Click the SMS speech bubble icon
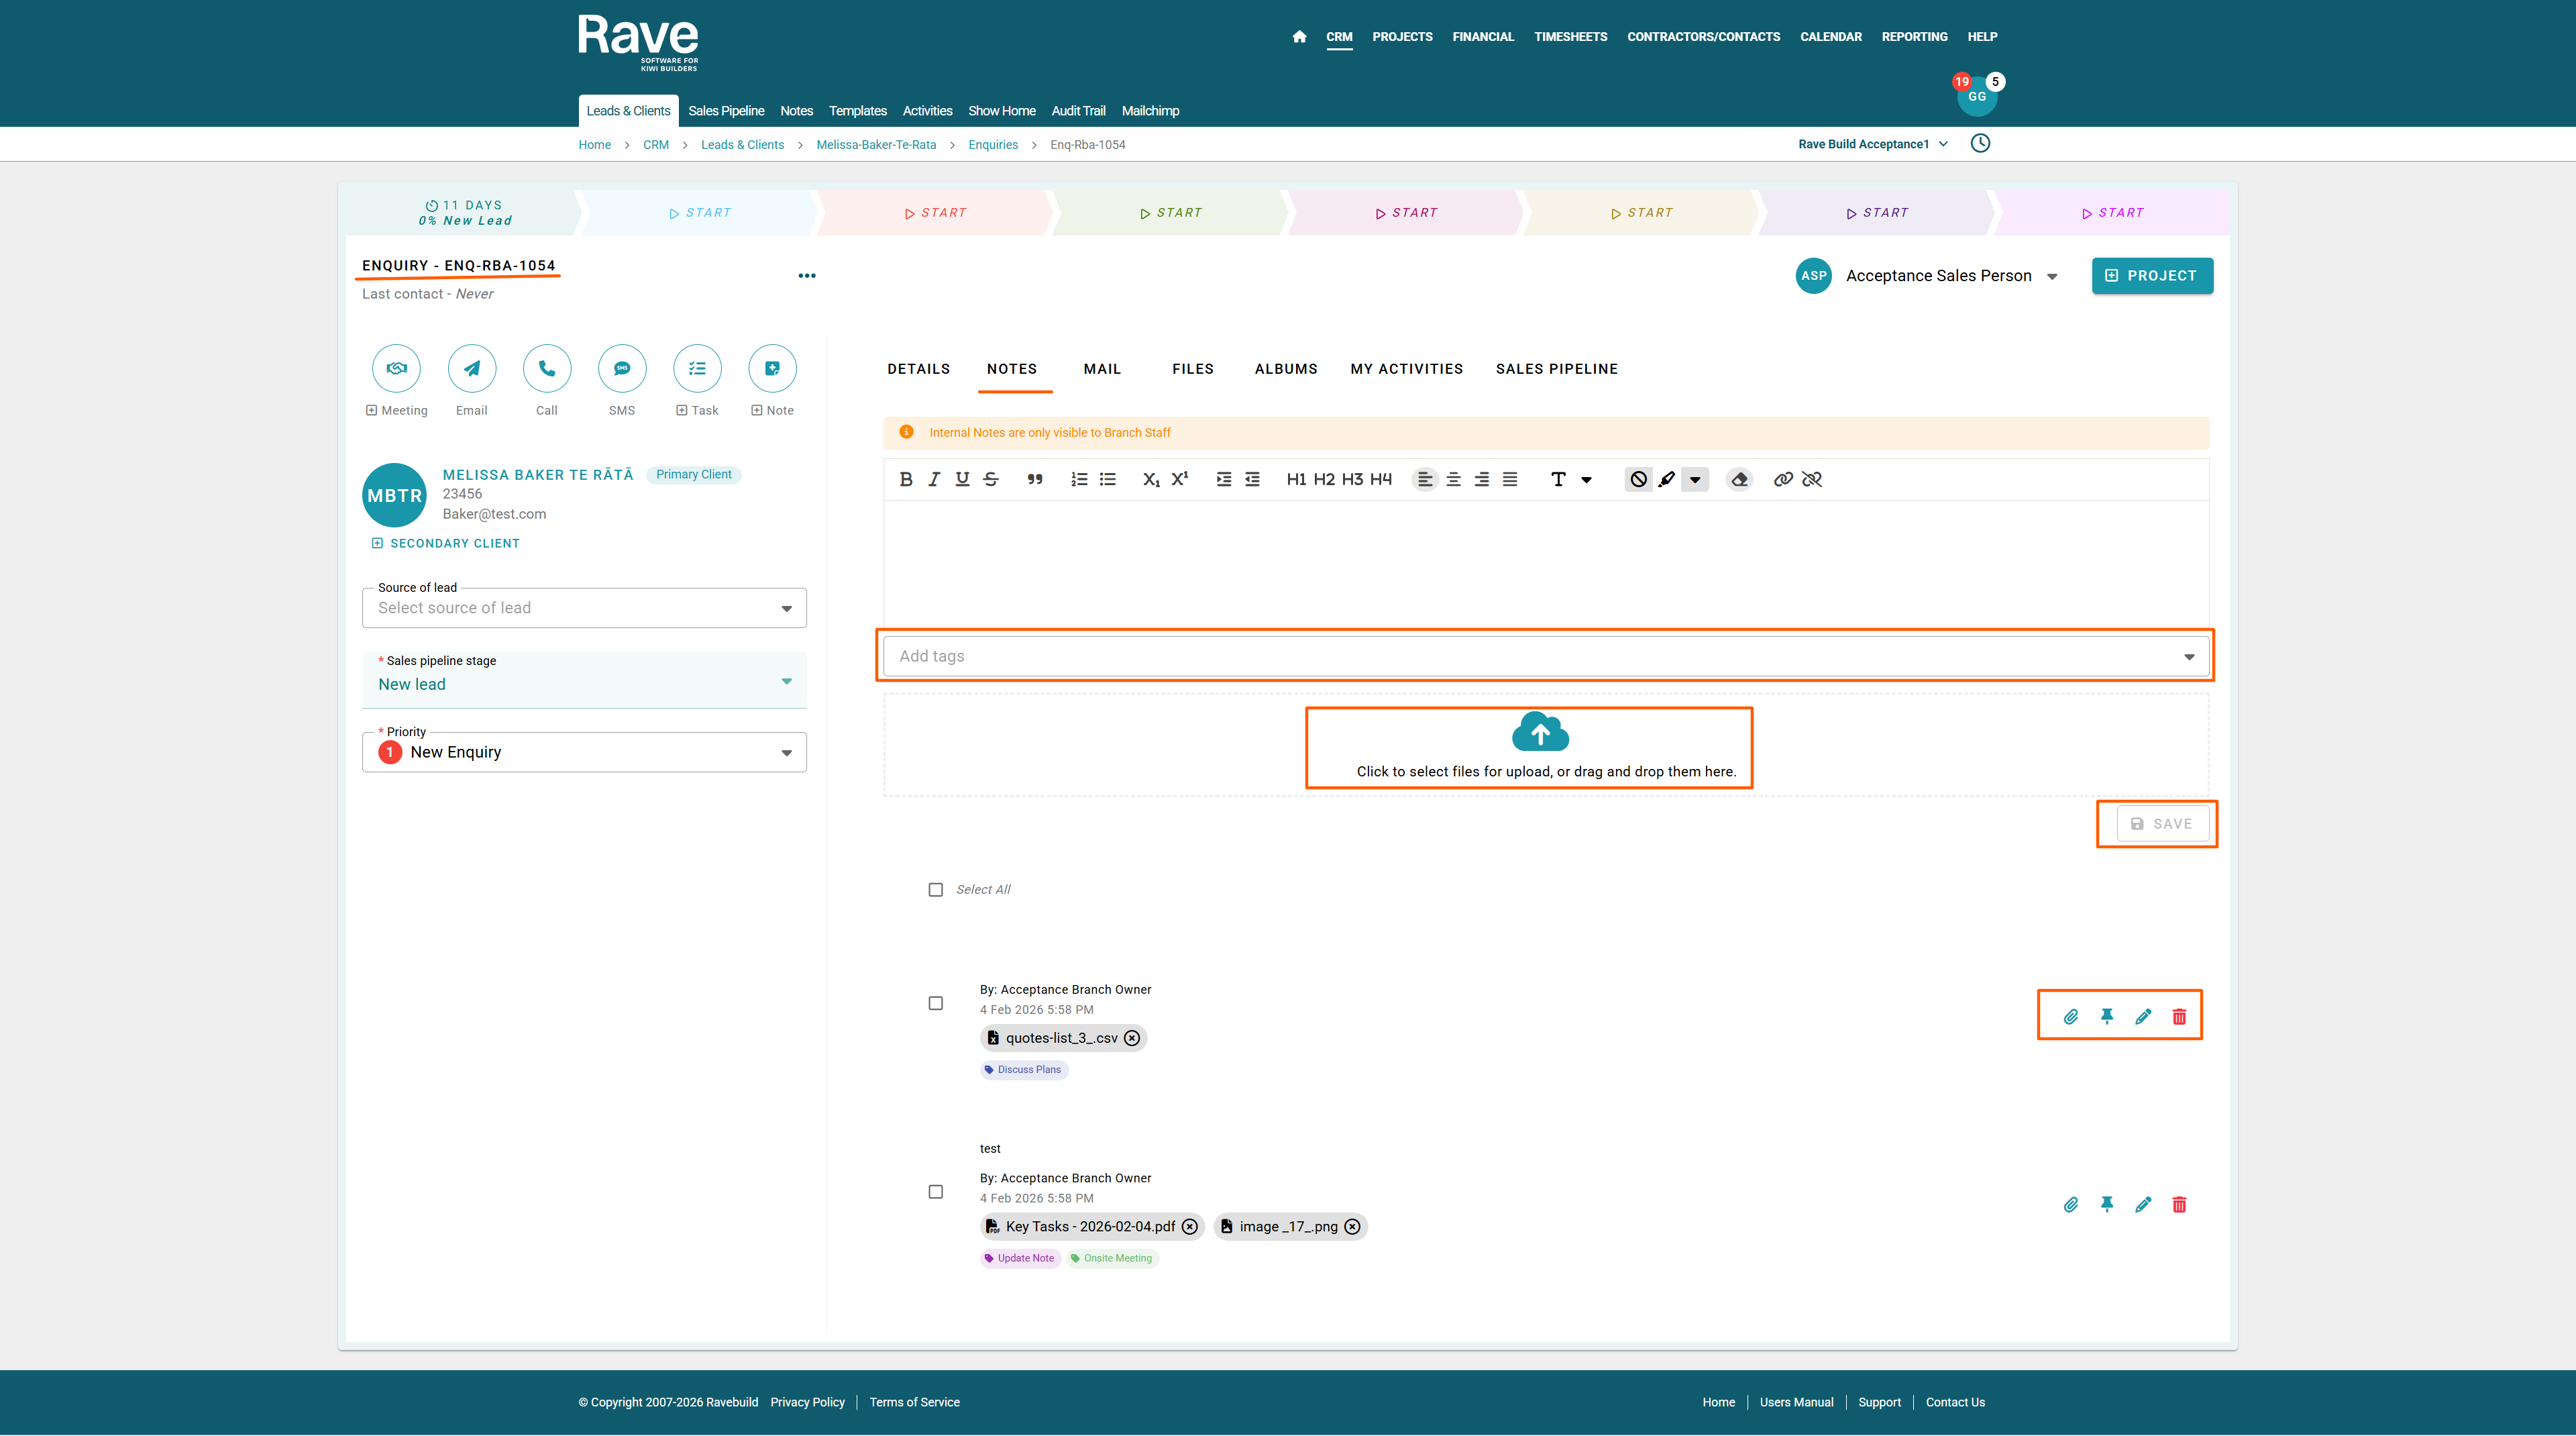 pos(622,368)
